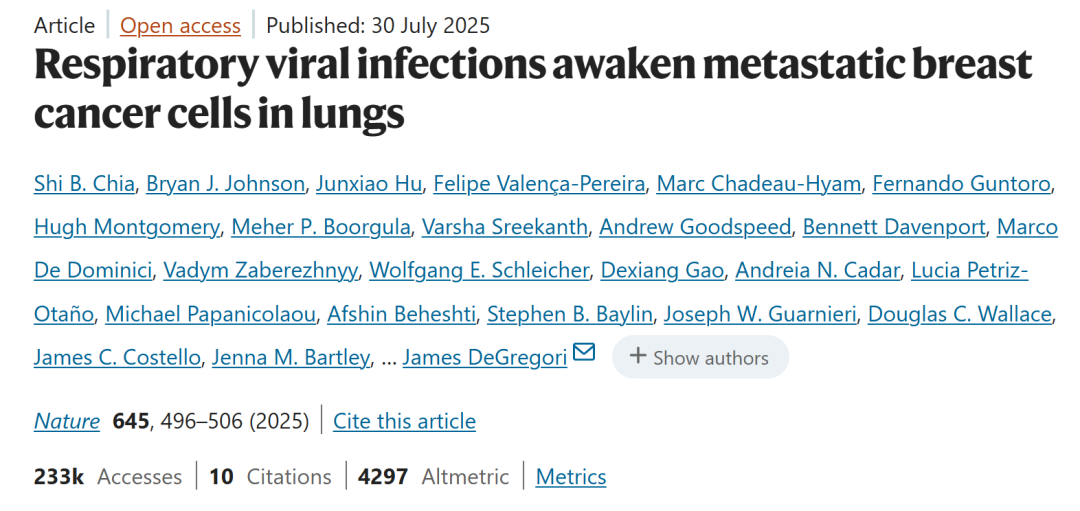Open Hugh Montgomery's author link
The image size is (1080, 511).
coord(126,227)
